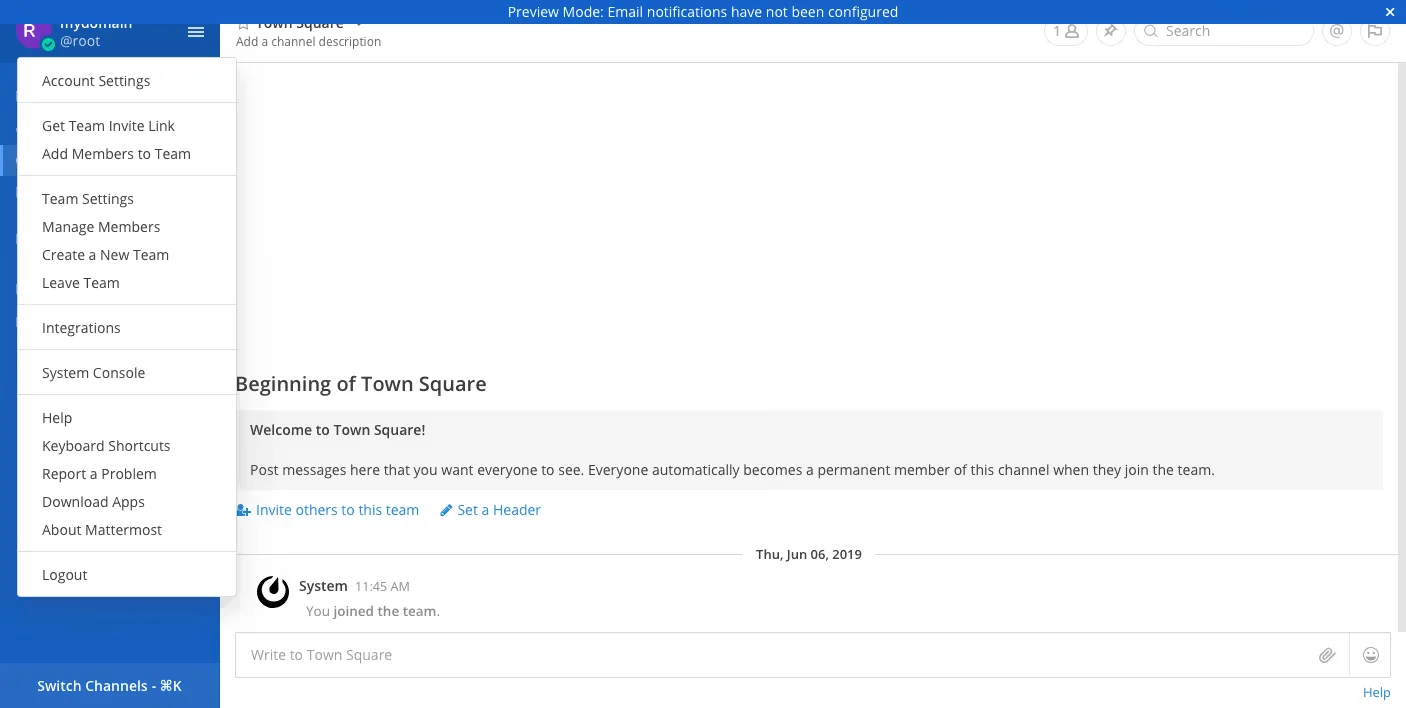Viewport: 1406px width, 708px height.
Task: Click Invite others to this team link
Action: pos(336,510)
